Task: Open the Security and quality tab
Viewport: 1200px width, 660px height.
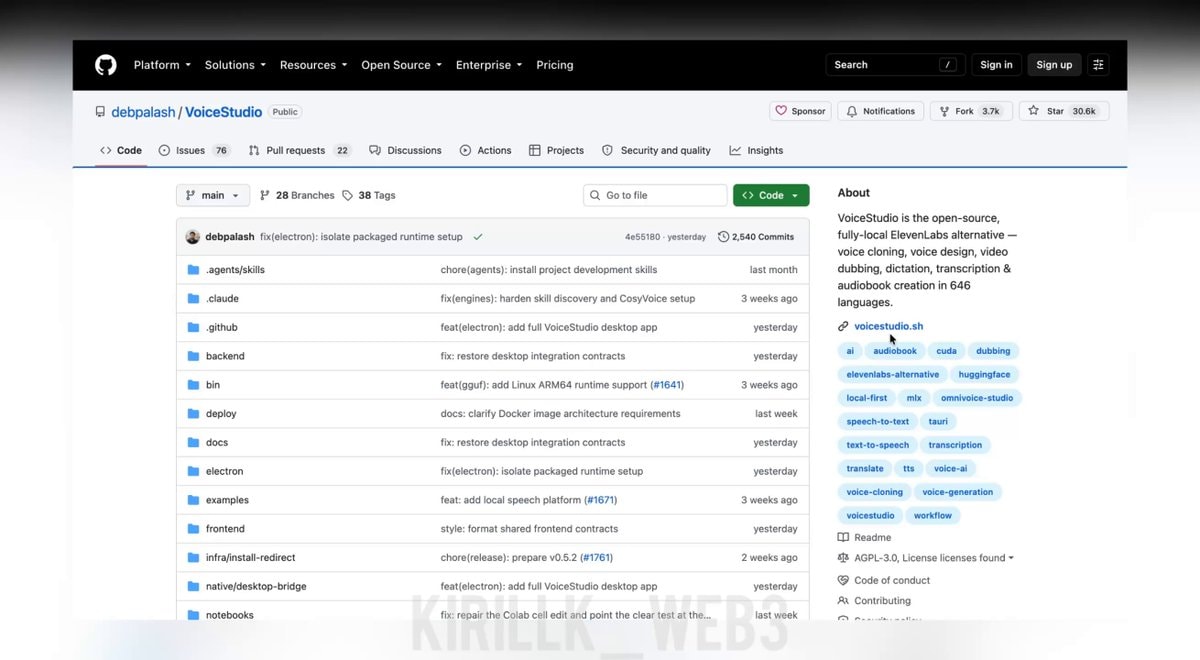Action: (656, 150)
